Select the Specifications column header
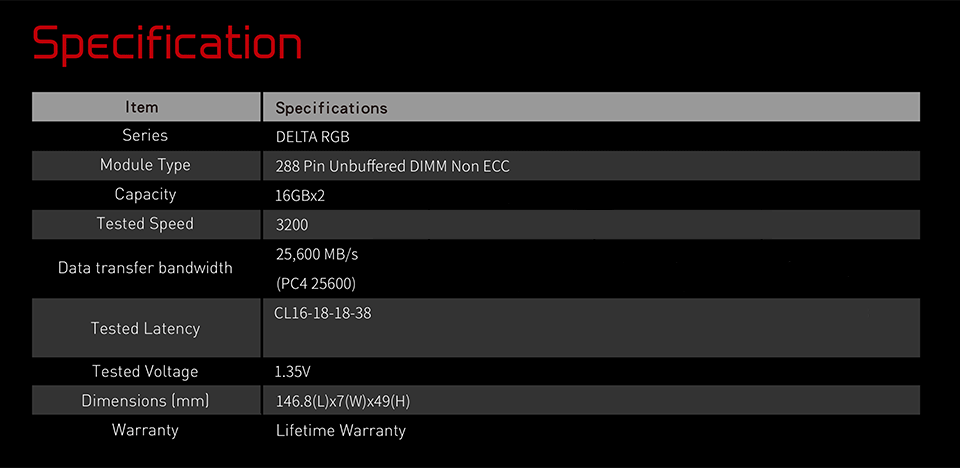The width and height of the screenshot is (960, 468). [x=331, y=108]
